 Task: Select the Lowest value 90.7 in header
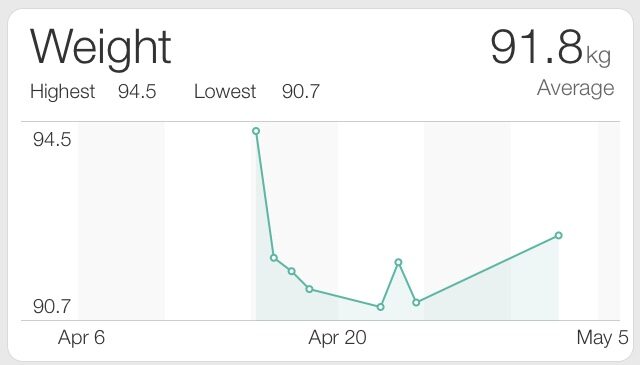coord(301,91)
